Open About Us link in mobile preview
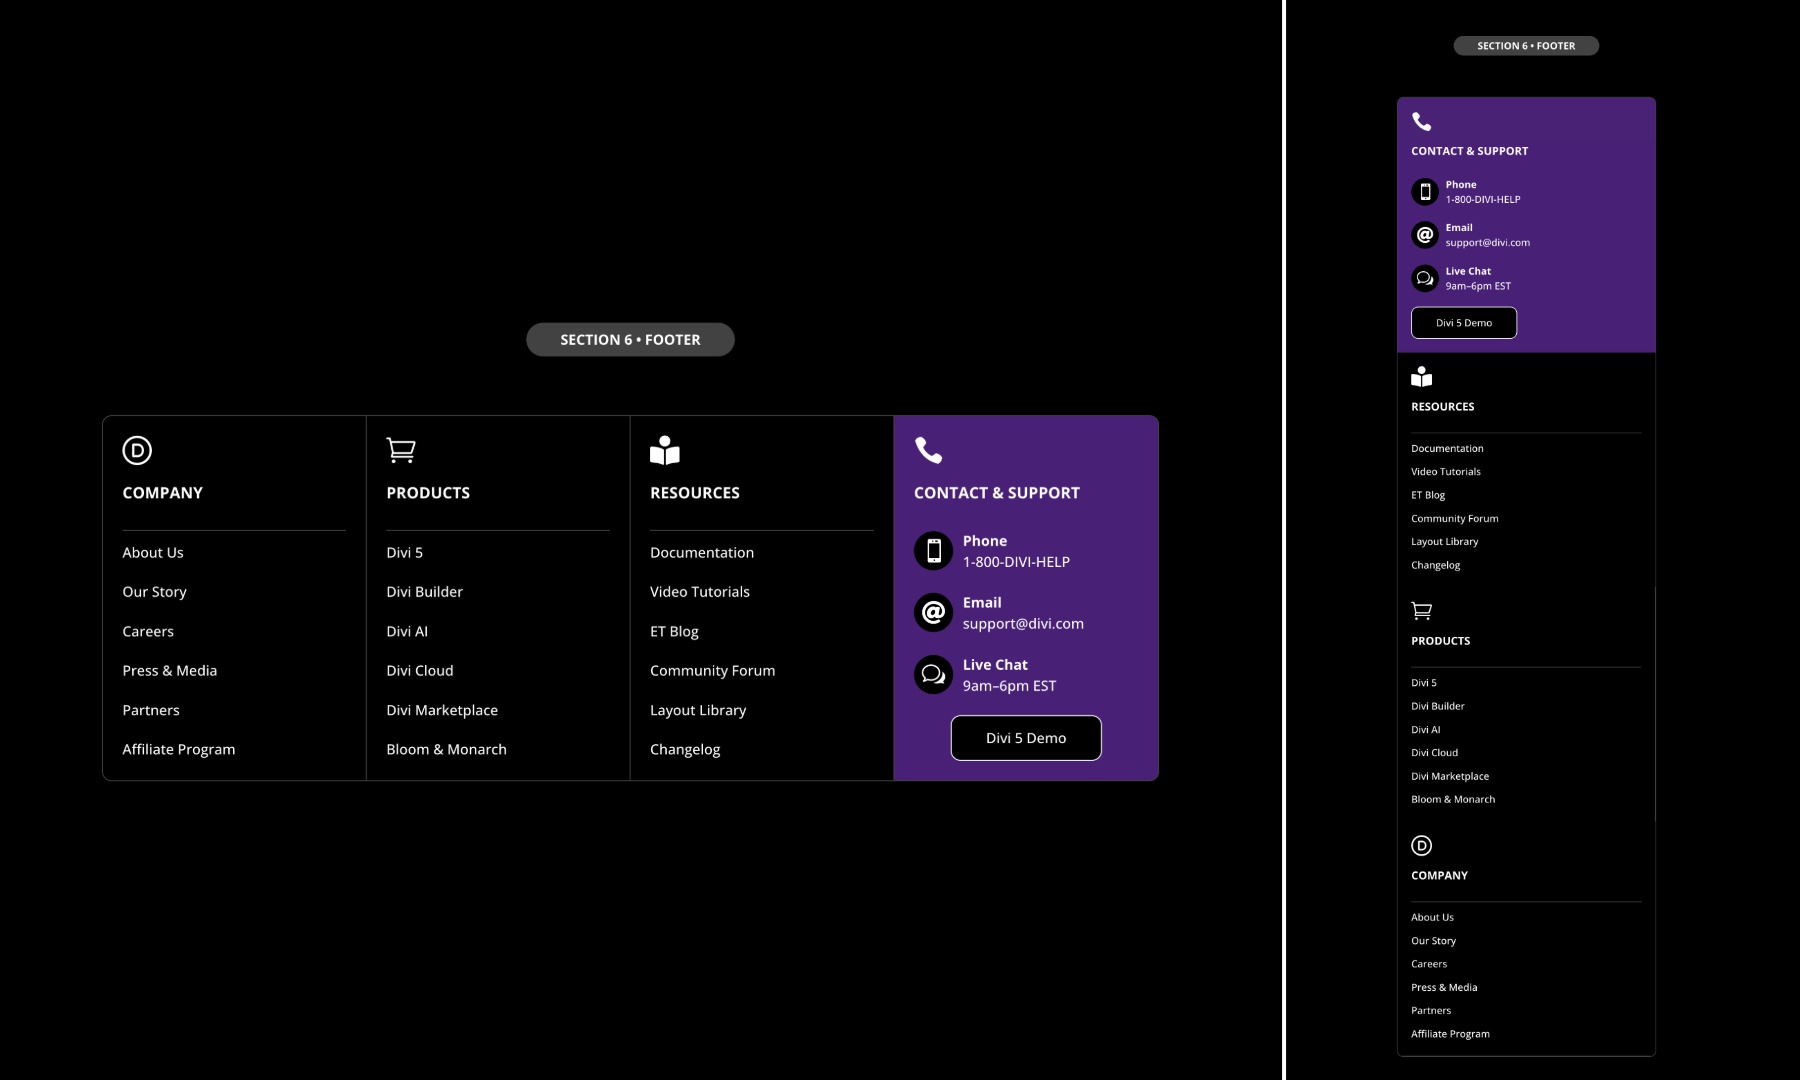Image resolution: width=1800 pixels, height=1080 pixels. pos(1433,917)
